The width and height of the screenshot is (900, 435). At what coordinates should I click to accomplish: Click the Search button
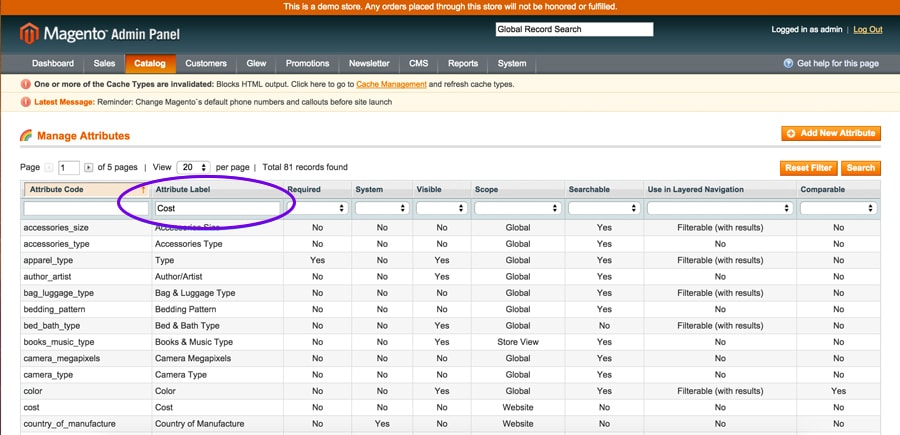click(x=860, y=168)
